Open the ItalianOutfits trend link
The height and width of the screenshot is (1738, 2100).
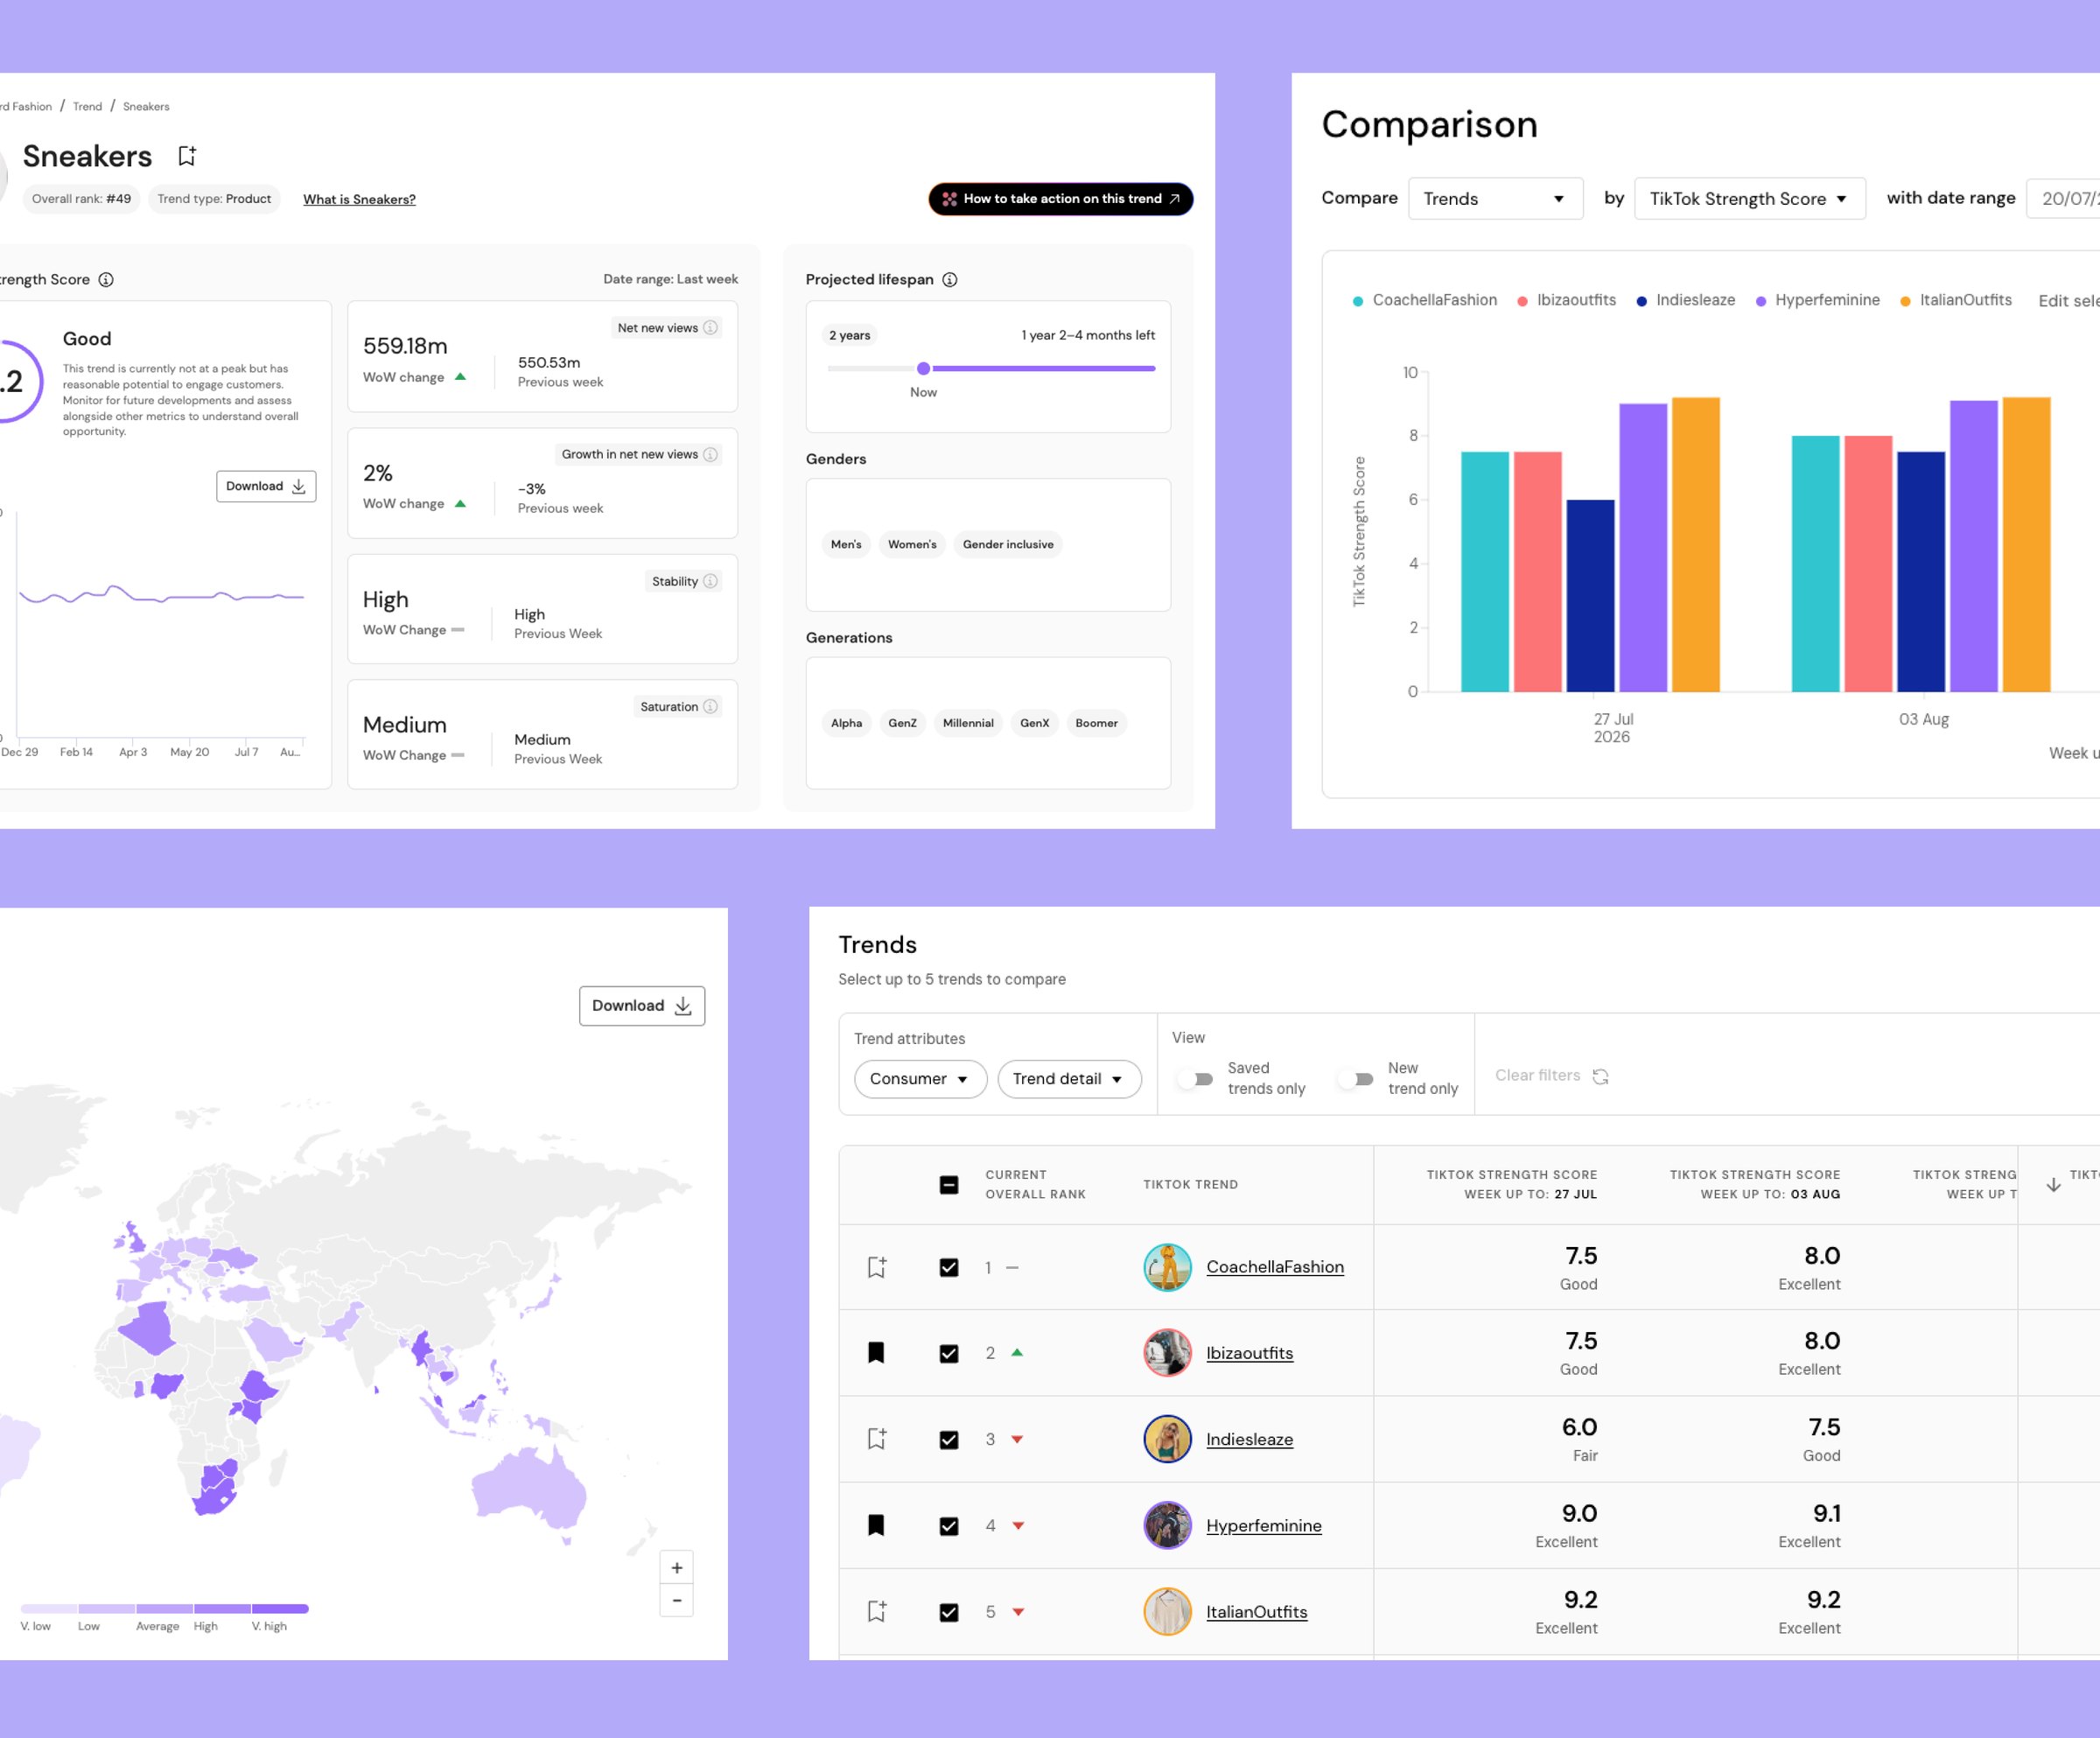pyautogui.click(x=1256, y=1612)
